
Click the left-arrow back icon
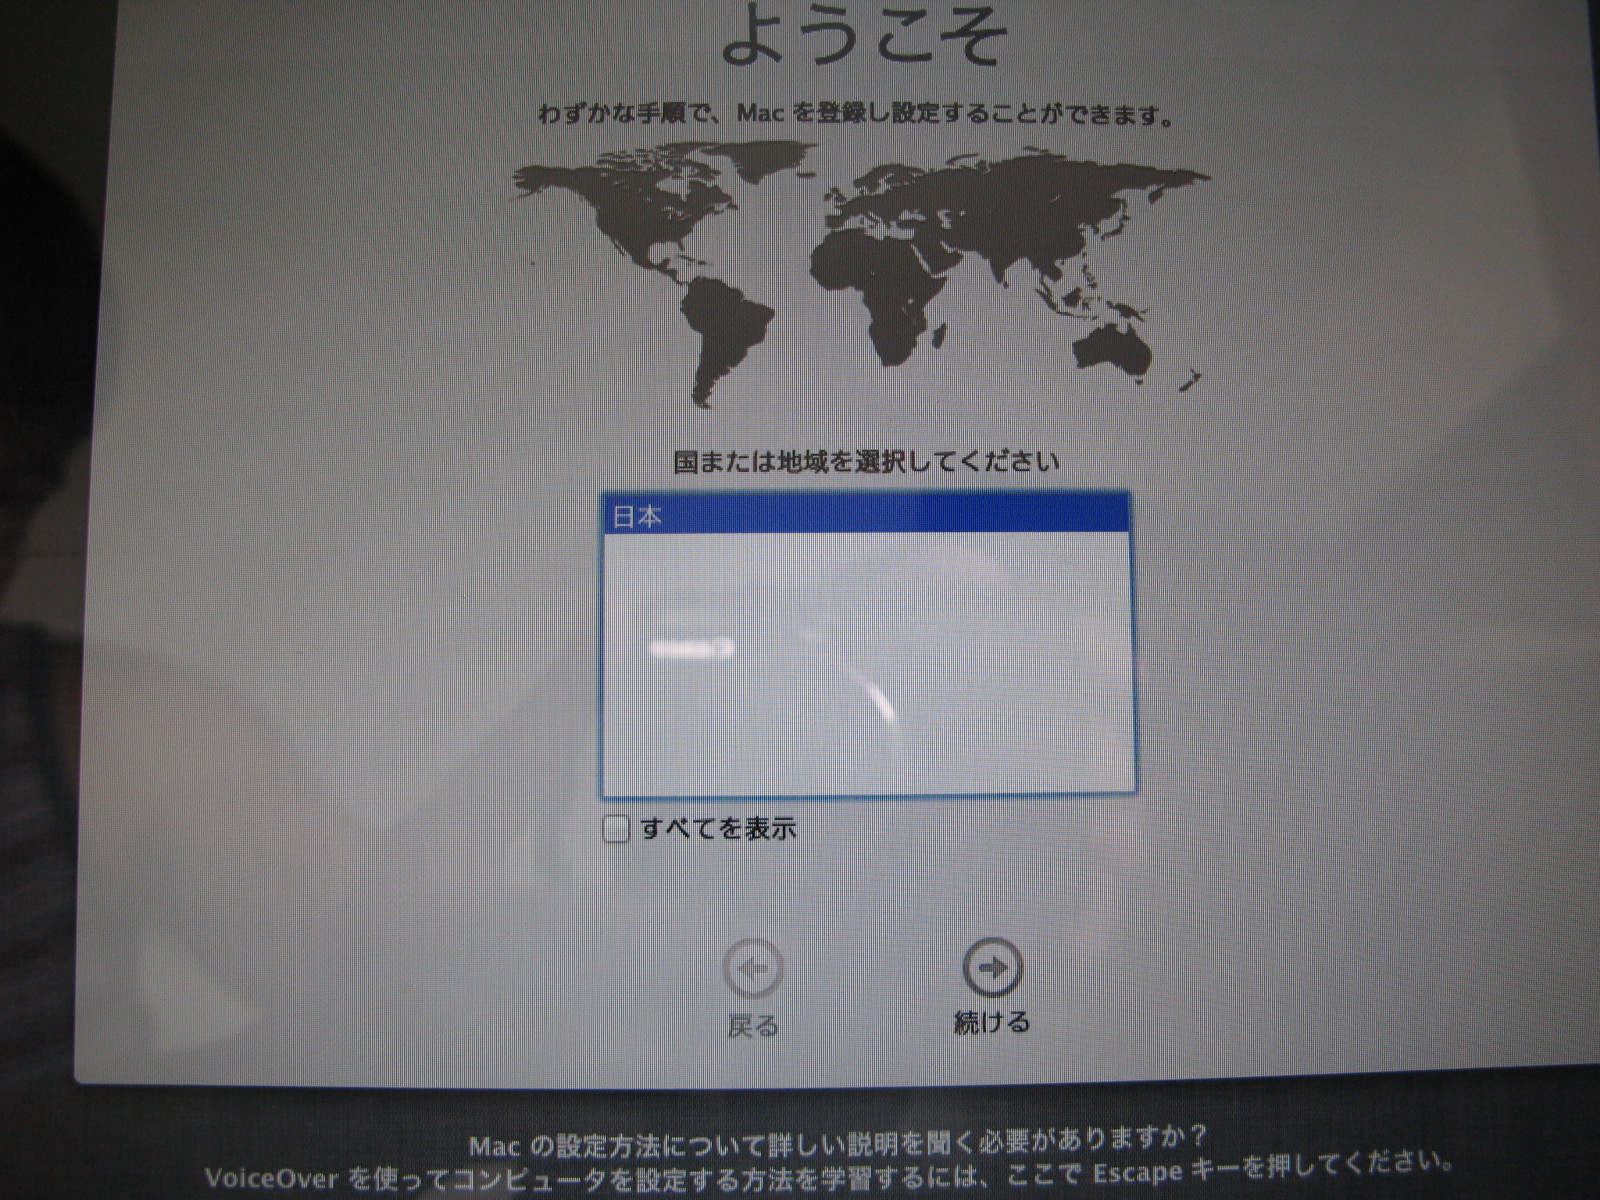click(752, 969)
